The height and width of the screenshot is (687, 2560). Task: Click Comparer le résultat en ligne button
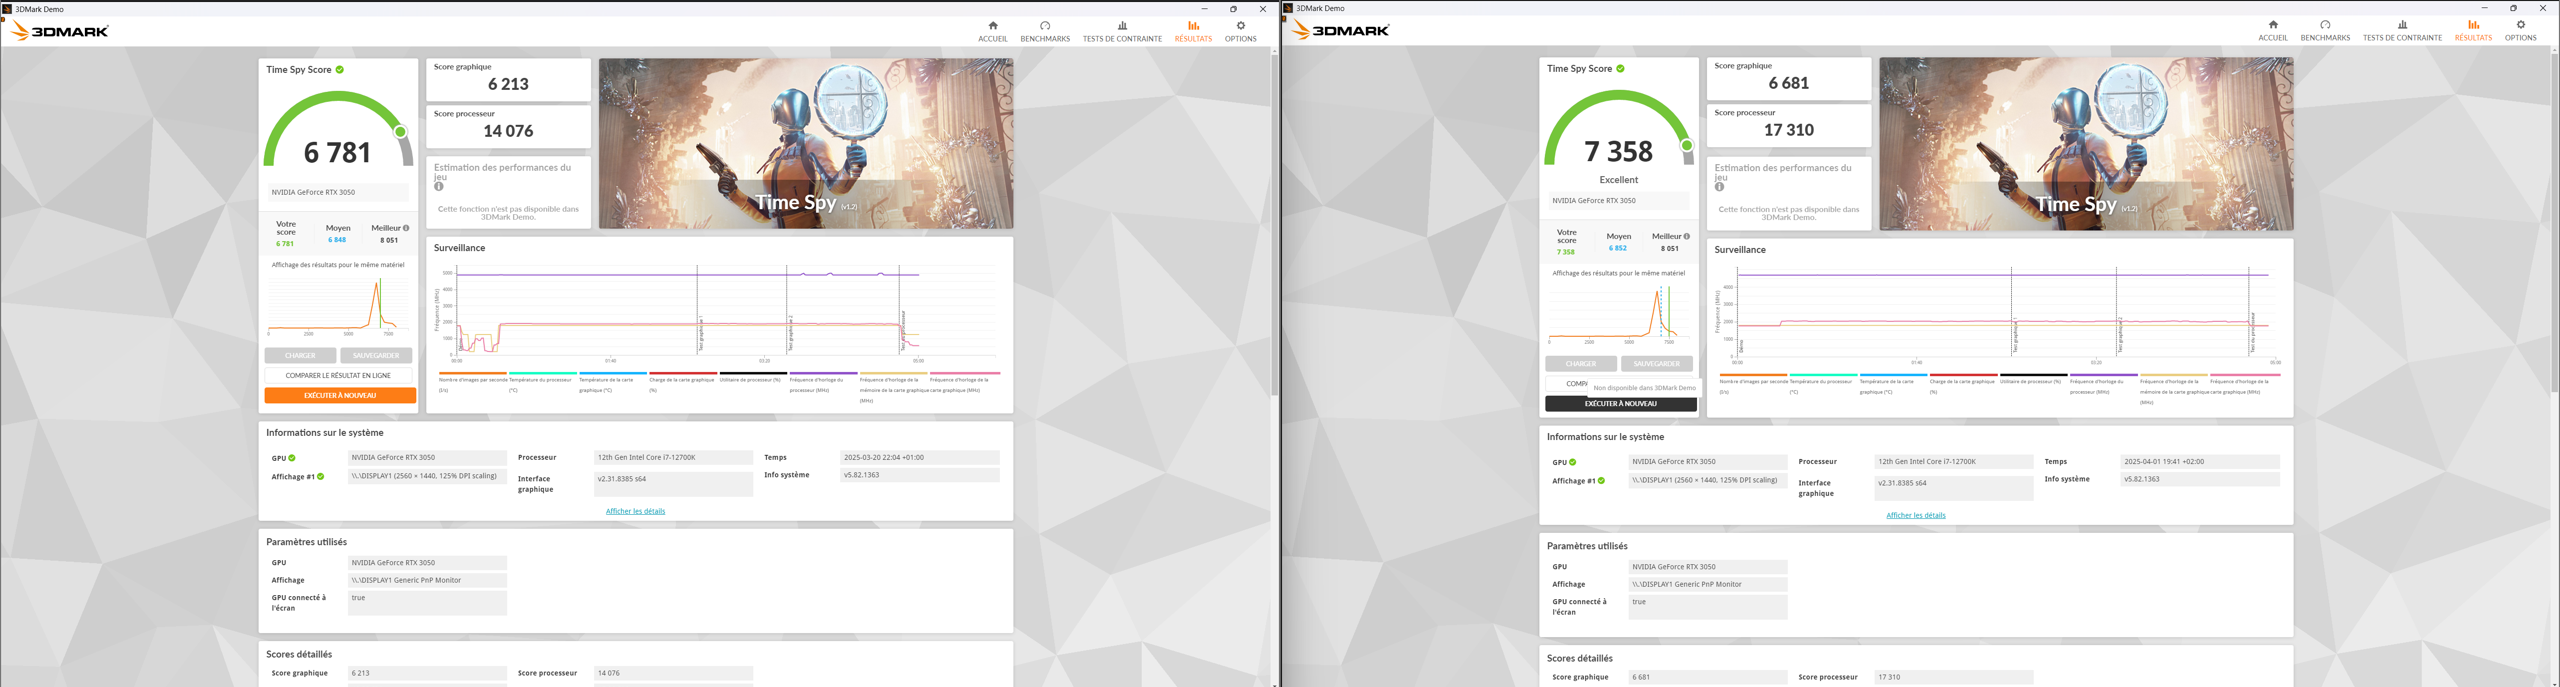click(338, 375)
